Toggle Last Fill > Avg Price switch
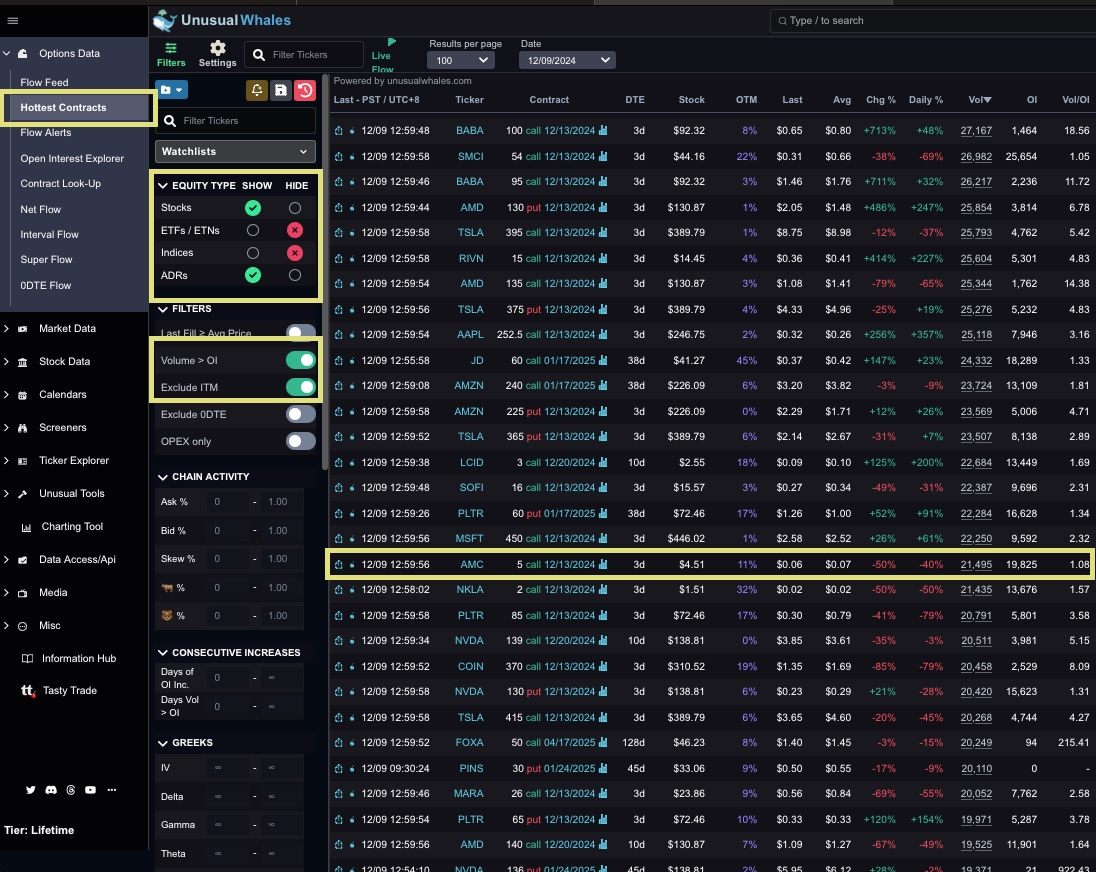 pyautogui.click(x=301, y=332)
